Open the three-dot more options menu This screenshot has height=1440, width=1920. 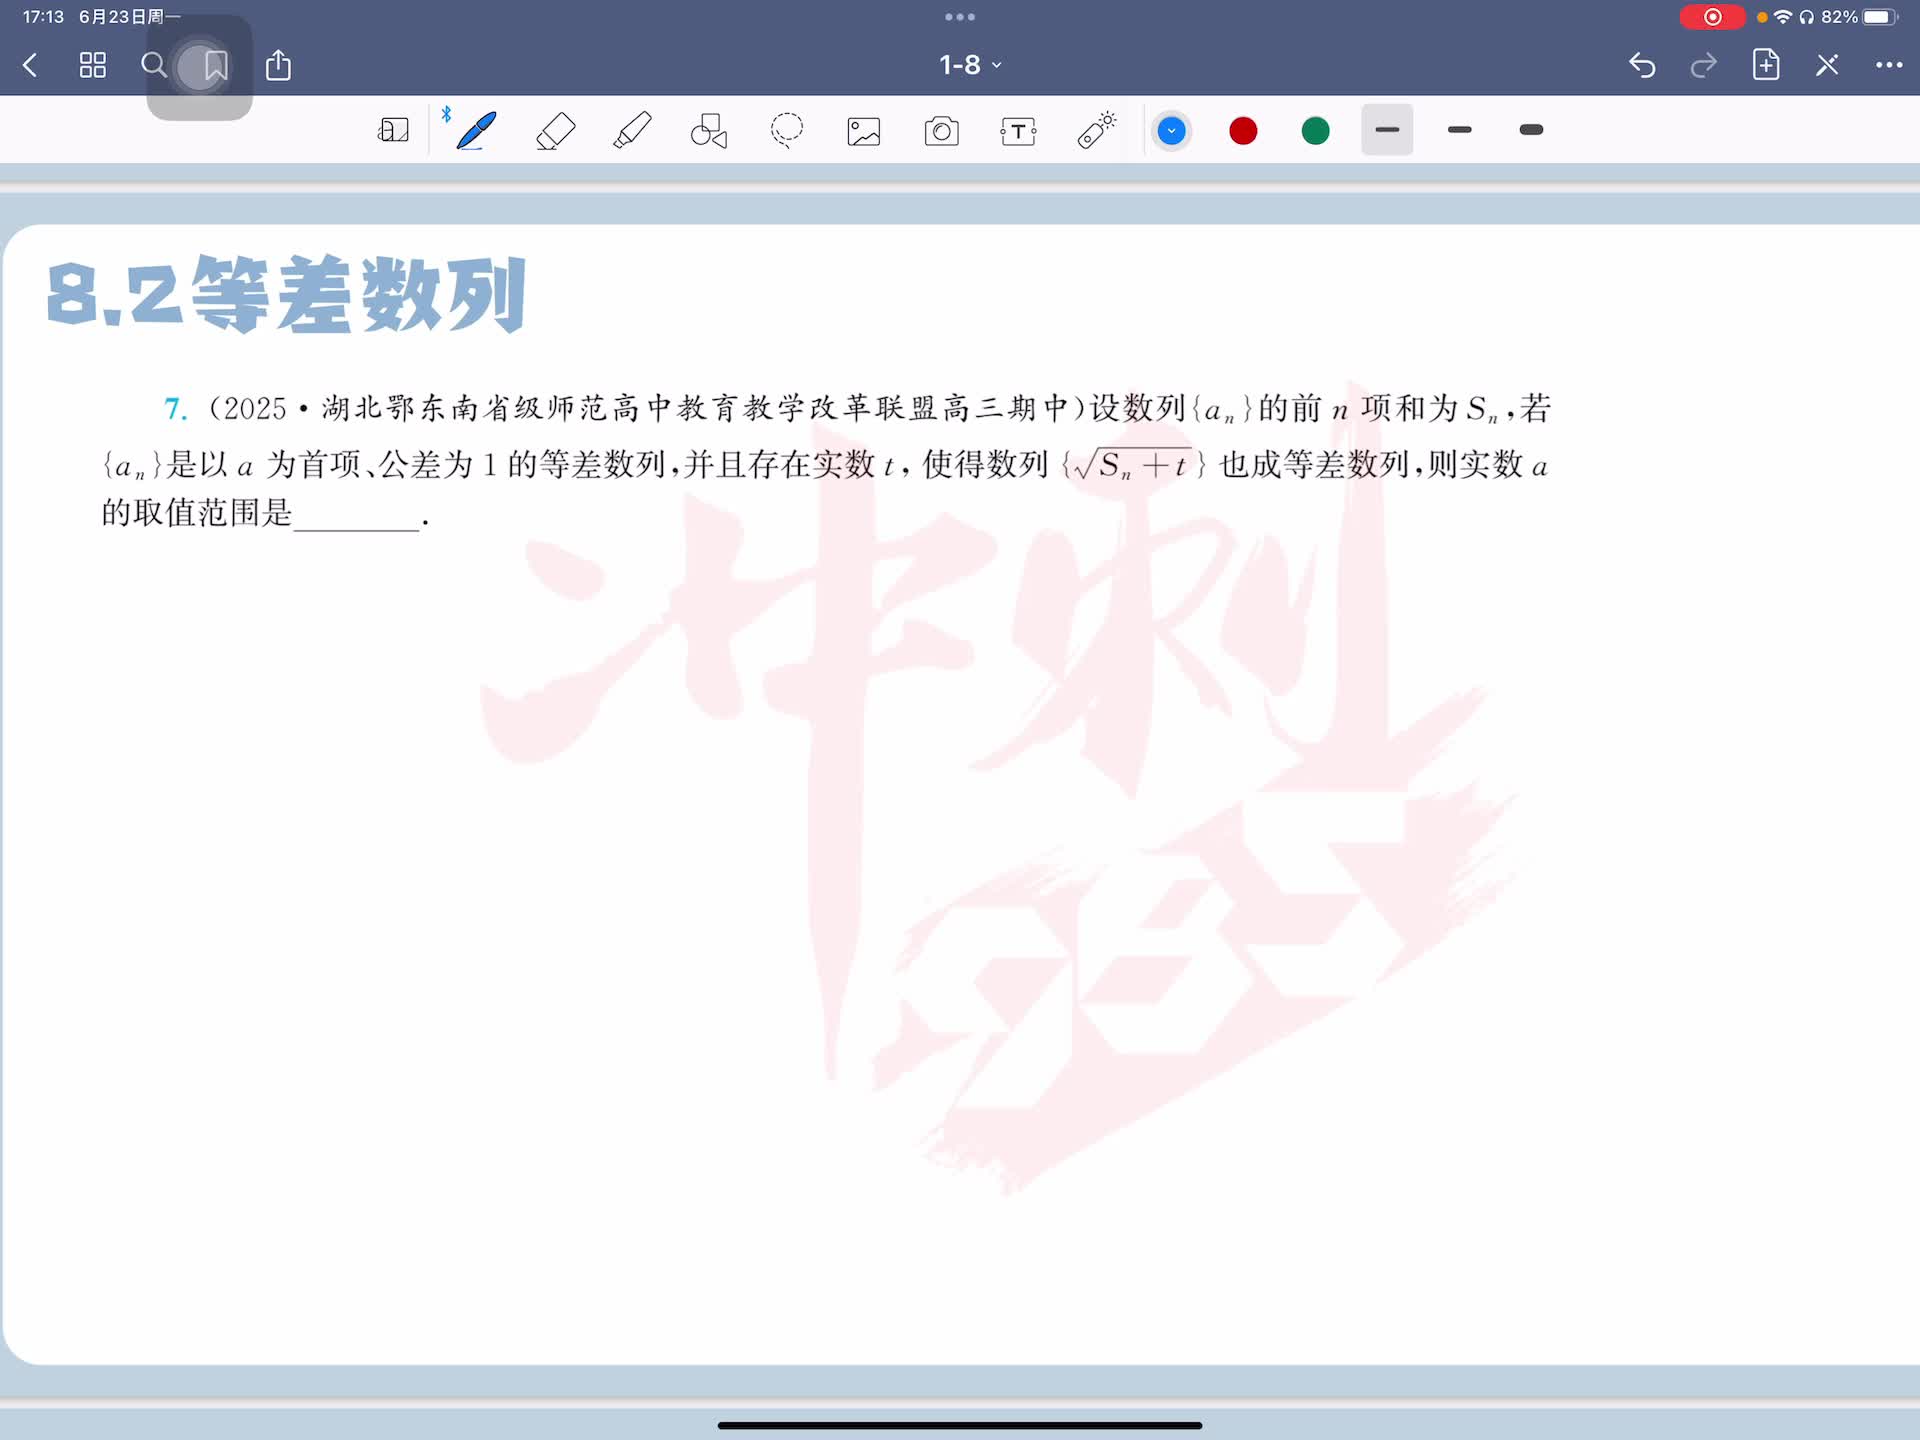click(x=1888, y=65)
